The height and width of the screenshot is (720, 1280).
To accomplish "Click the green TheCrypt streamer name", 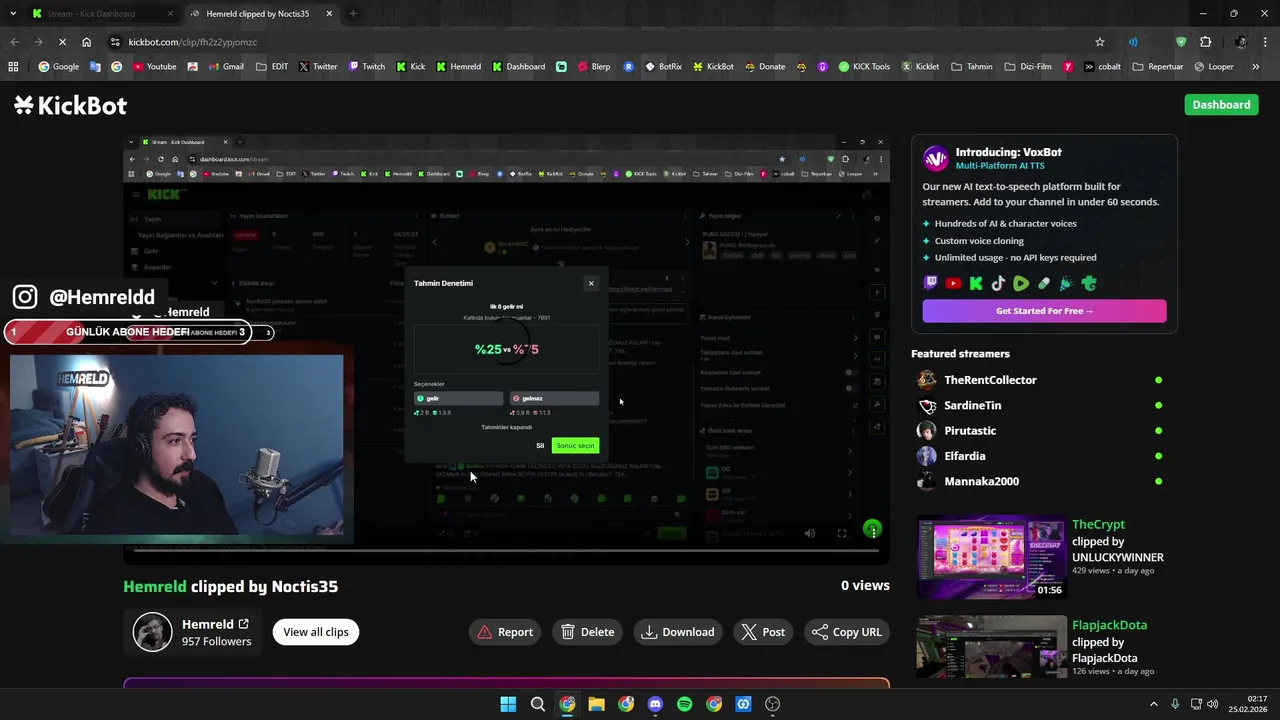I will coord(1098,524).
